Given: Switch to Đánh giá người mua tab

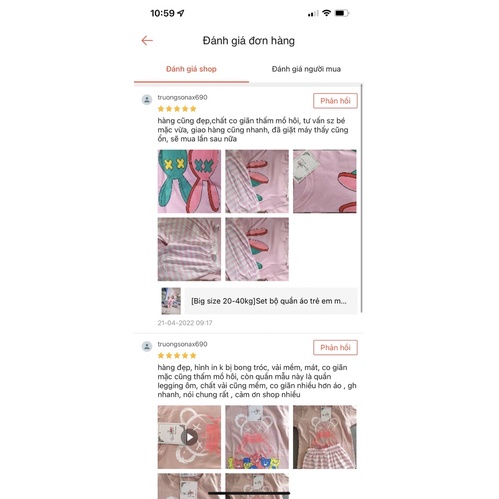Looking at the screenshot, I should 306,69.
